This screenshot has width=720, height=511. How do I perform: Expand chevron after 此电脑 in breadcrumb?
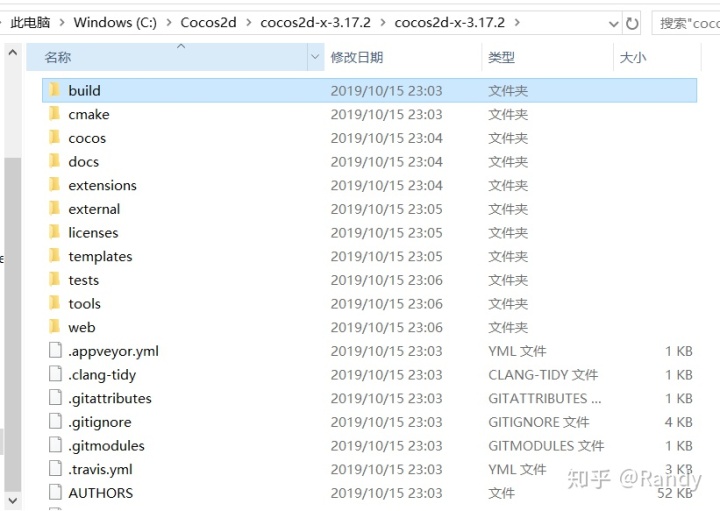pos(62,22)
